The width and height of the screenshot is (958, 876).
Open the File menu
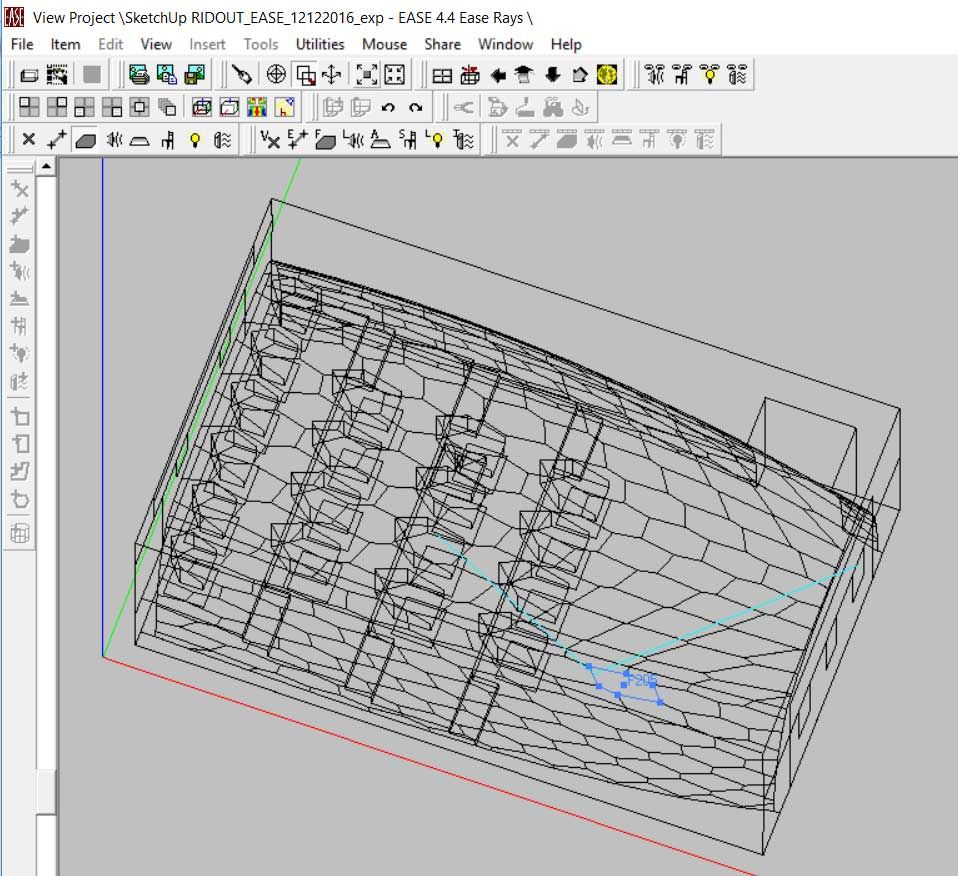22,44
